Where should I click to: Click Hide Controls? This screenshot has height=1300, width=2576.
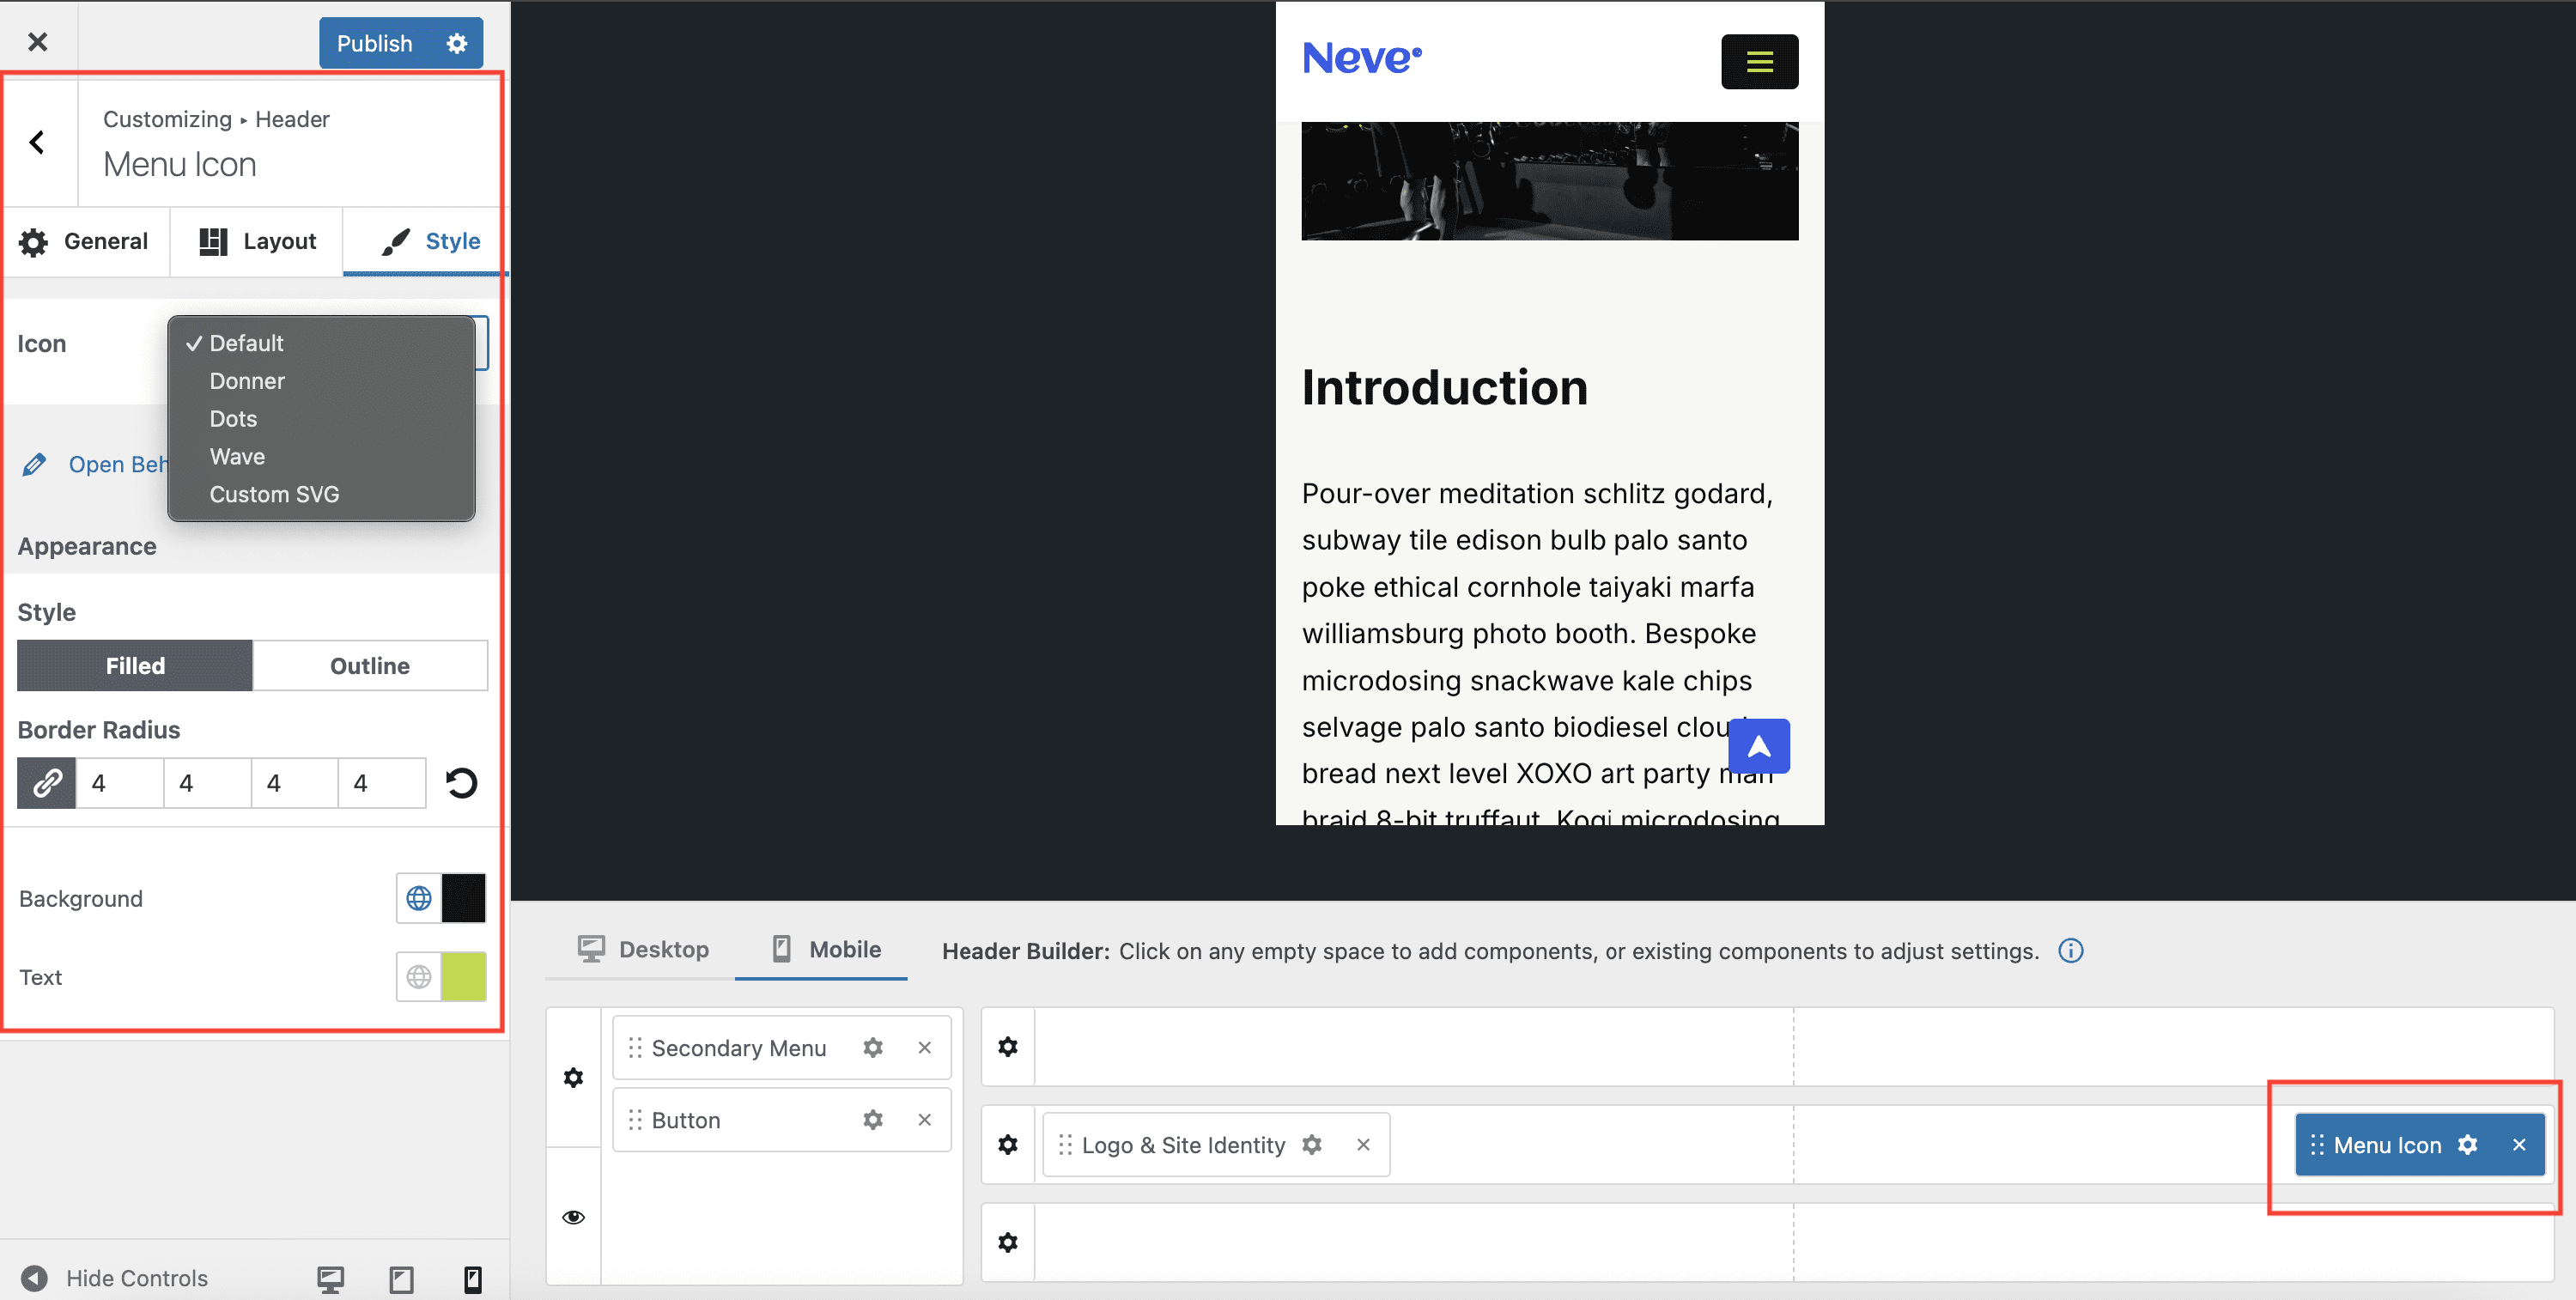pyautogui.click(x=115, y=1278)
